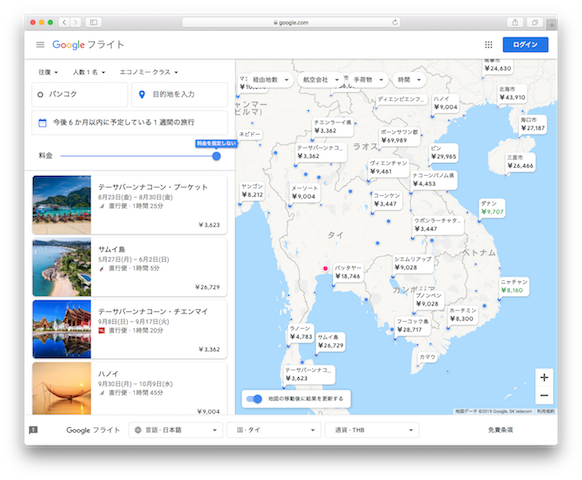Open the Phuket beach thumbnail
The height and width of the screenshot is (480, 582).
[62, 205]
